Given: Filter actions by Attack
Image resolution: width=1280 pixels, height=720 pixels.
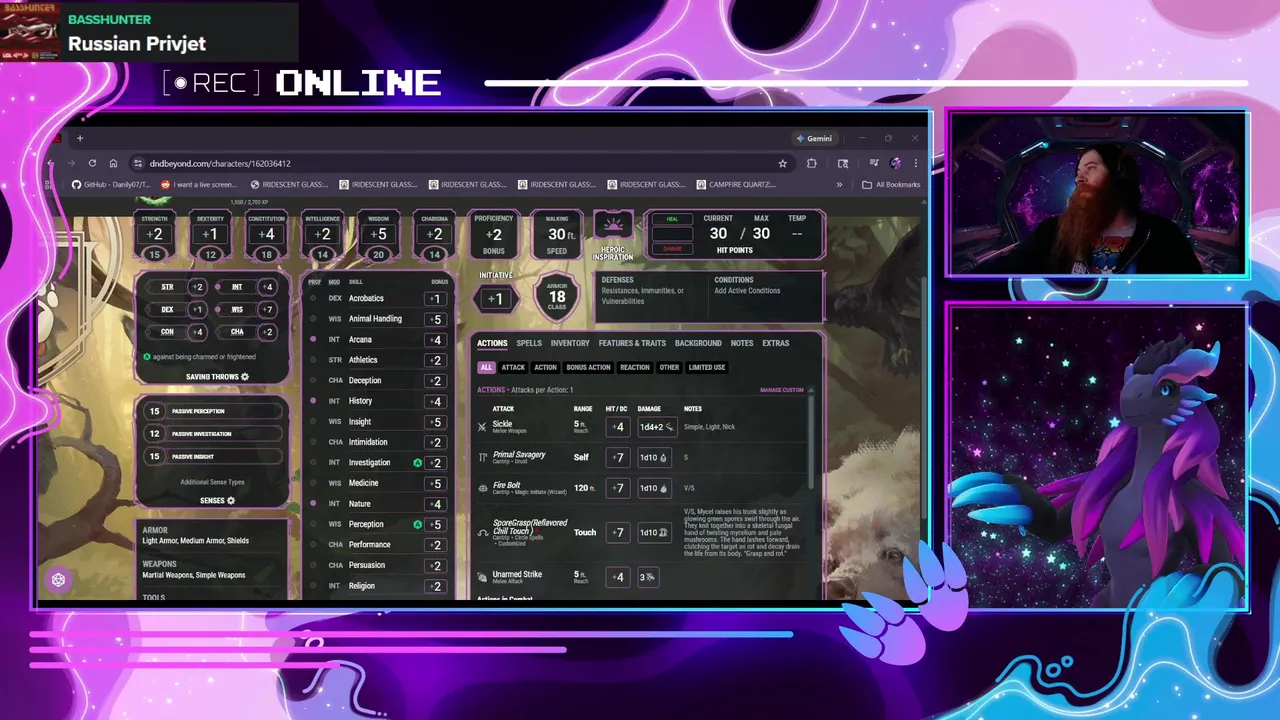Looking at the screenshot, I should click(x=513, y=367).
